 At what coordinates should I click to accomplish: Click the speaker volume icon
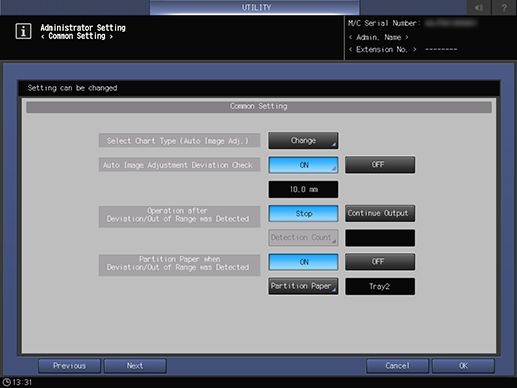click(479, 7)
